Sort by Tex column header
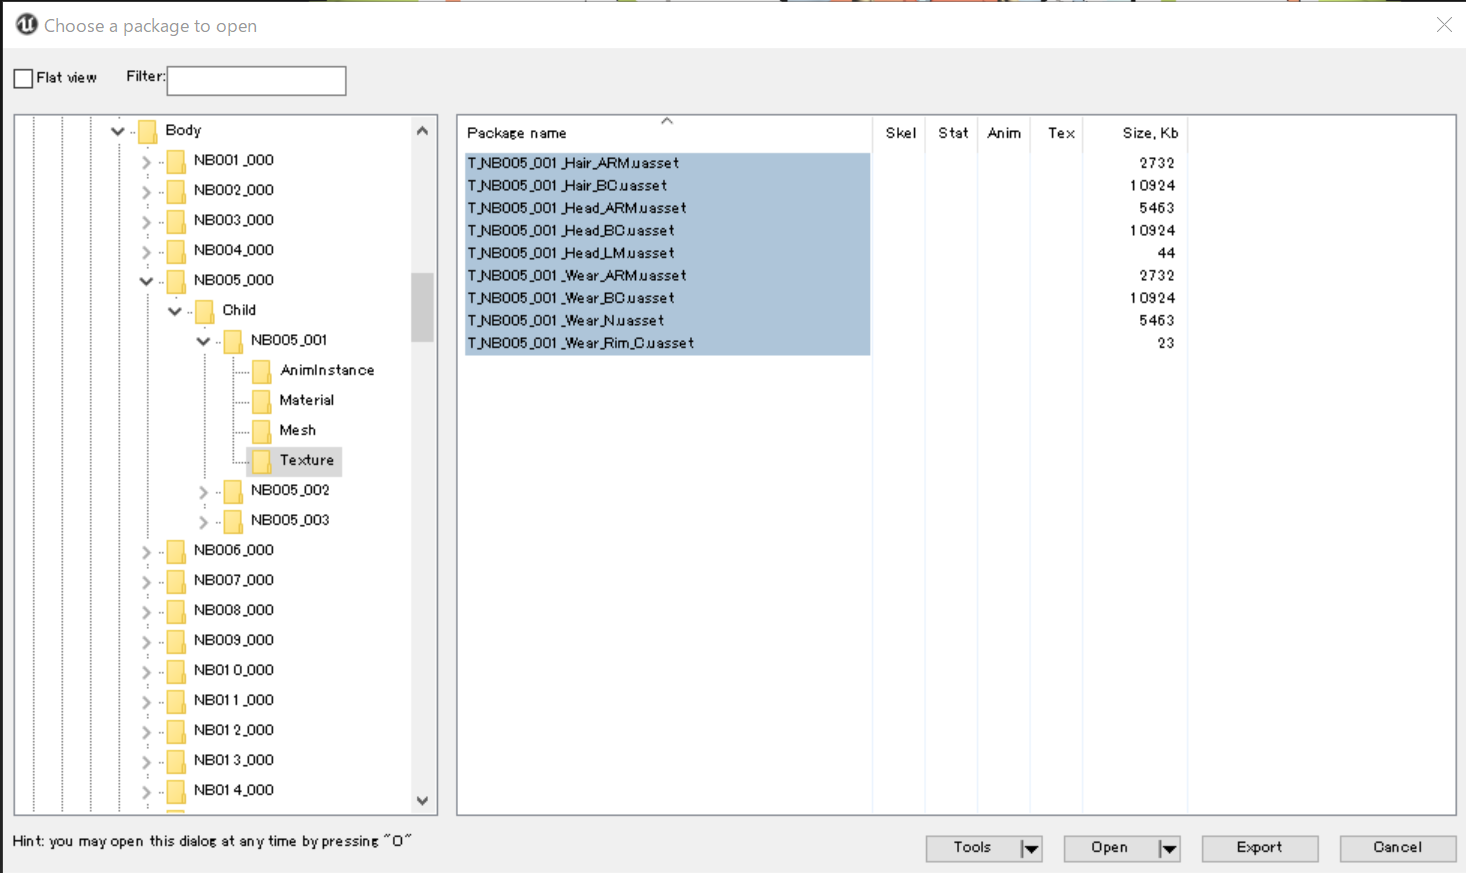The height and width of the screenshot is (873, 1466). coord(1057,133)
